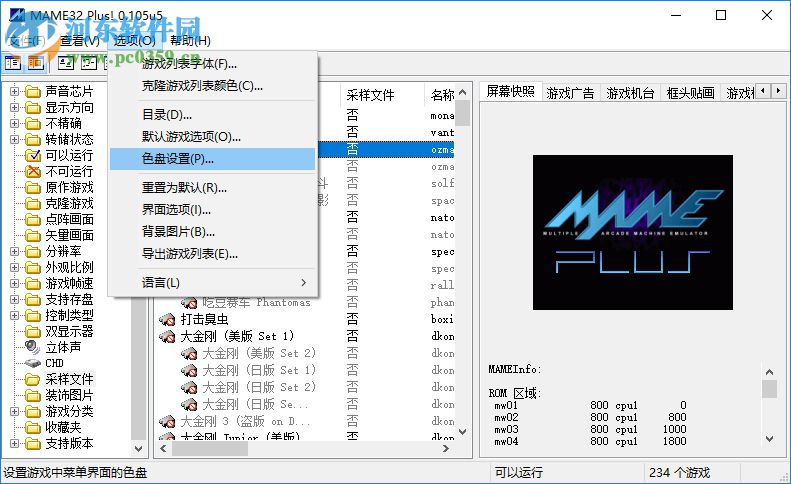The height and width of the screenshot is (484, 791).
Task: Switch to the 屏幕快照 tab
Action: 511,91
